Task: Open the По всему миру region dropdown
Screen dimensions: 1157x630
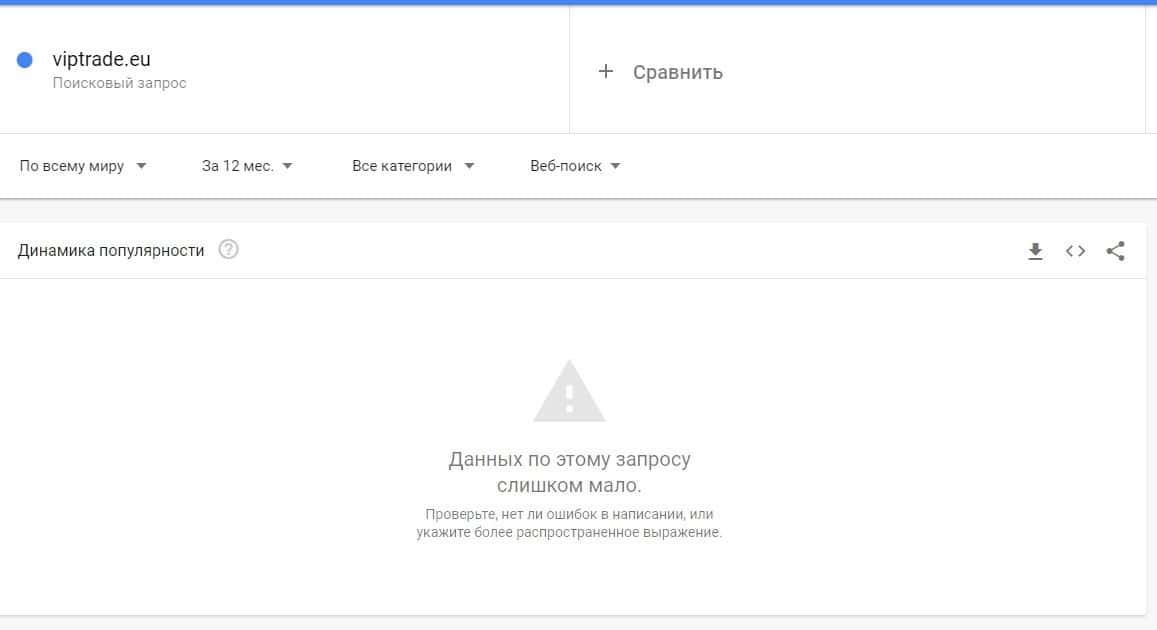Action: 83,166
